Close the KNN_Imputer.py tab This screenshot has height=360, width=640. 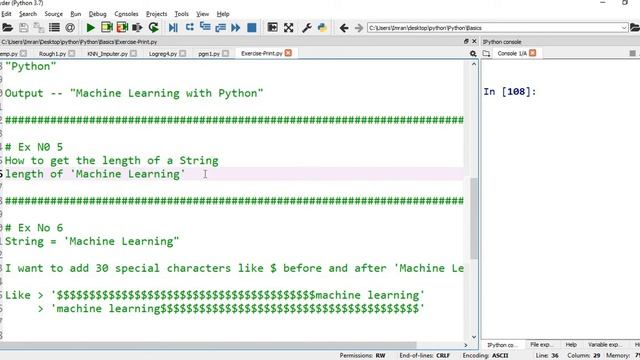(133, 53)
